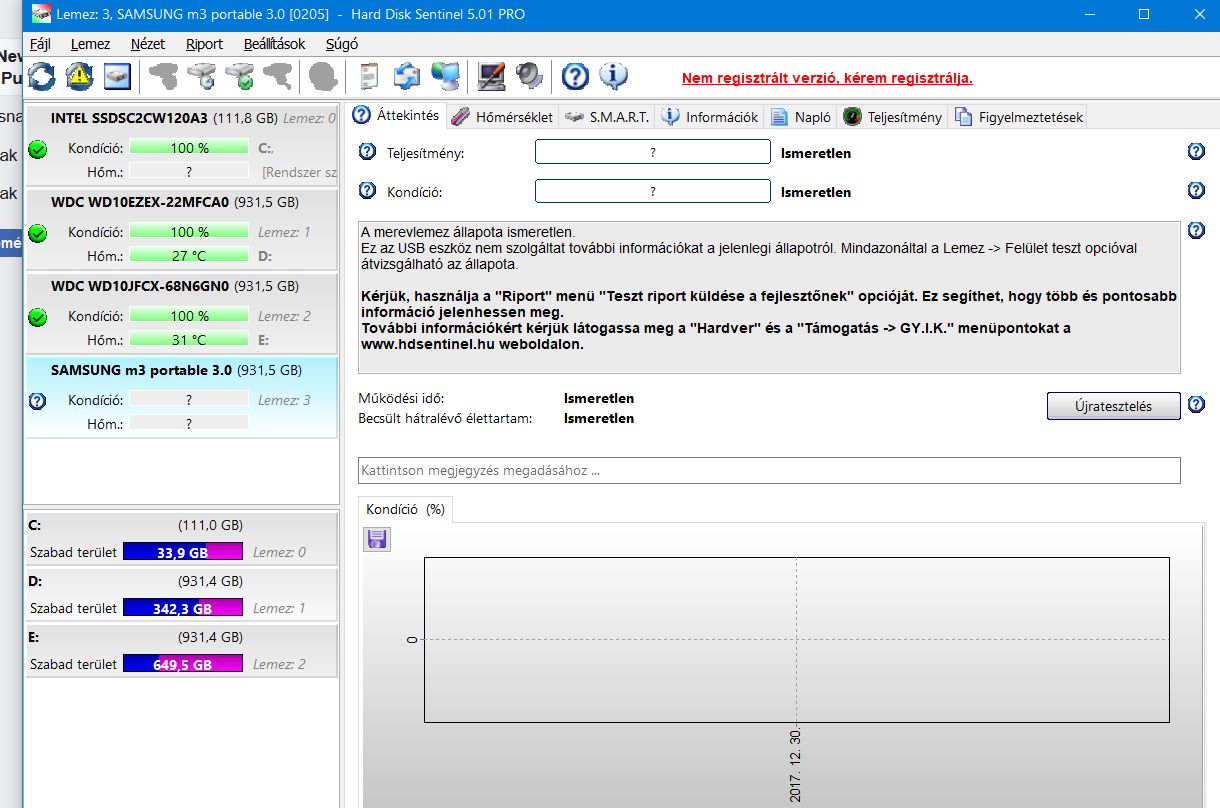Click the 31 °C temperature bar of WD10JFCX

[x=189, y=340]
